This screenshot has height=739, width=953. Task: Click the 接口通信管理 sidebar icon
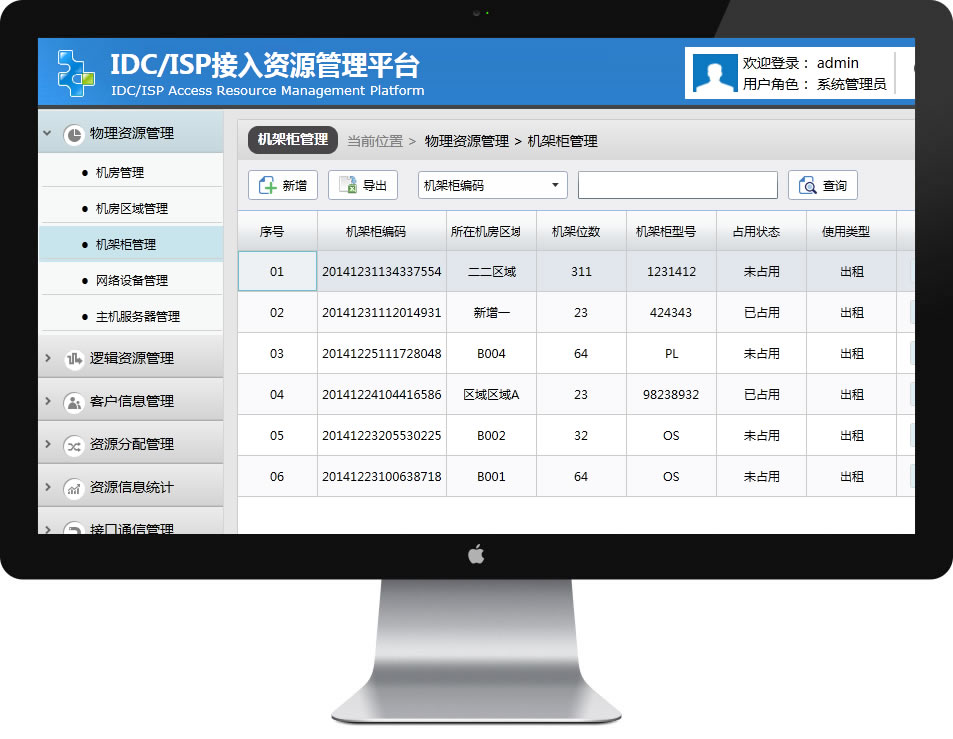click(73, 528)
